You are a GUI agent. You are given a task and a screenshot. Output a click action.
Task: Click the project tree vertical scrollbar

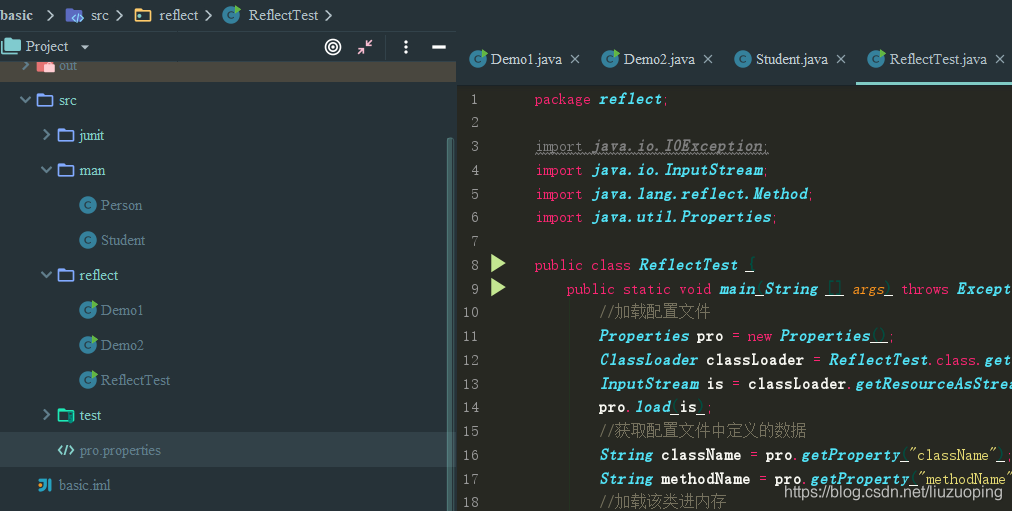click(450, 323)
